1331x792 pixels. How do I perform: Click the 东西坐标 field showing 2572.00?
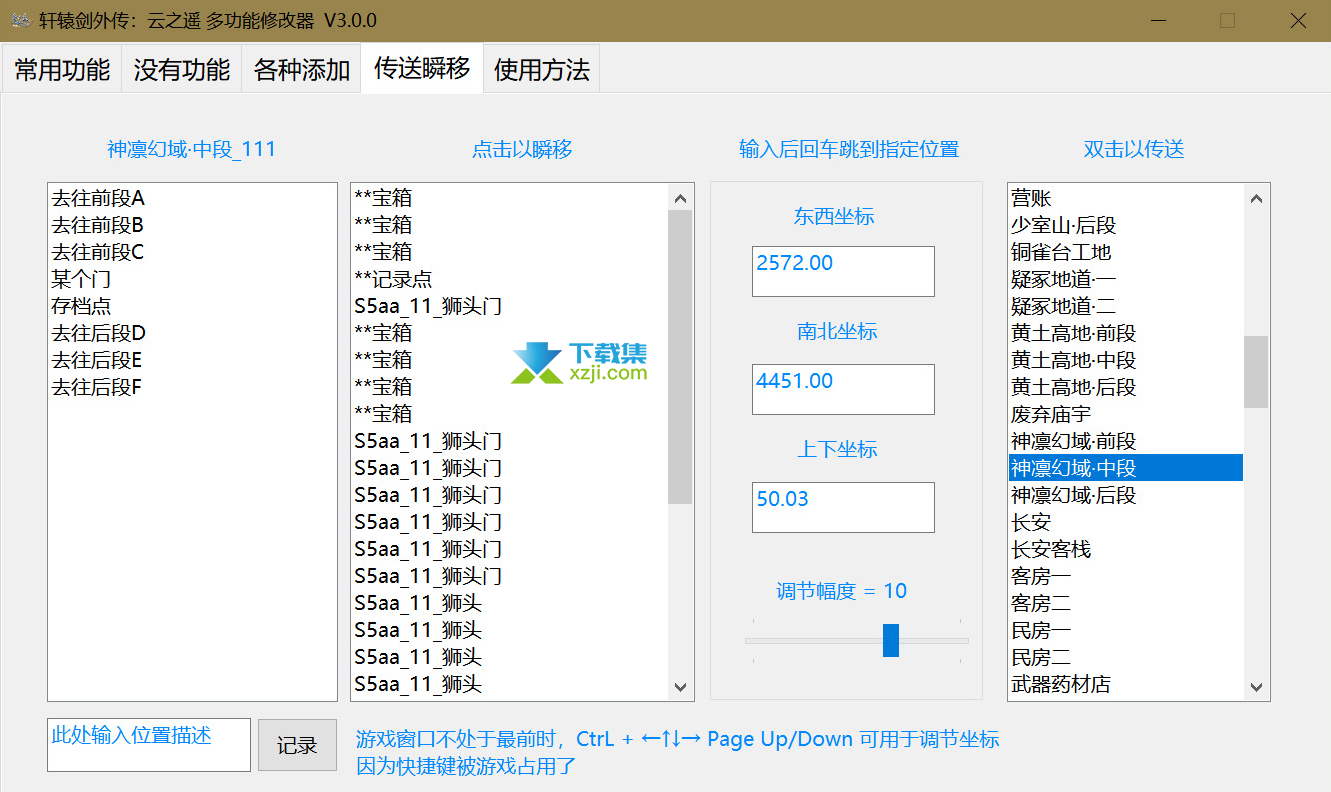pos(843,271)
